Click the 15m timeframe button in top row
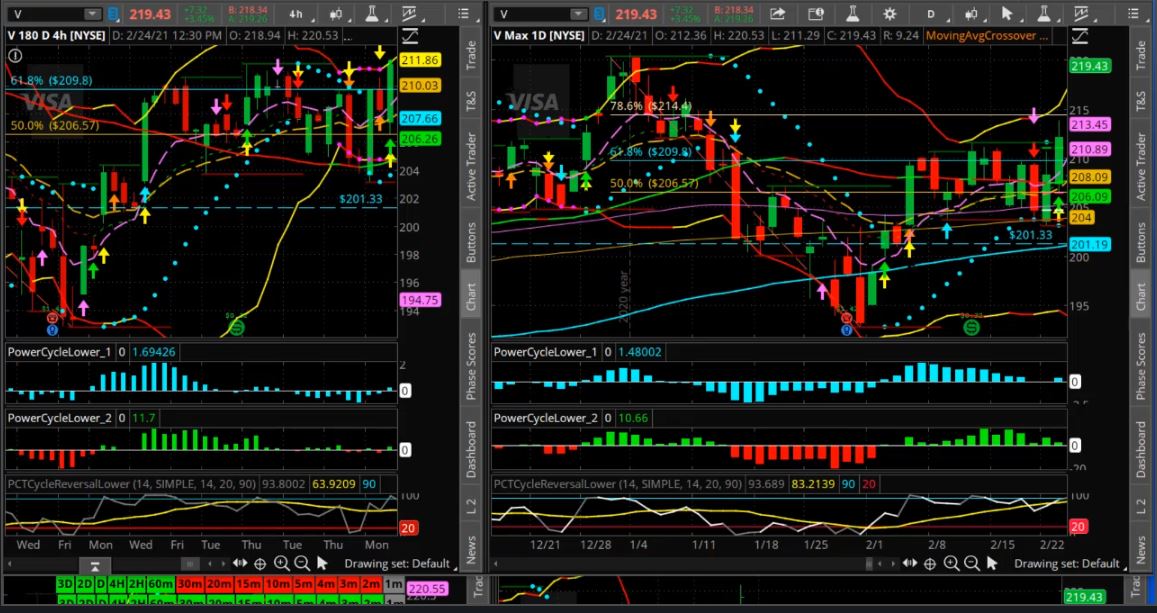Viewport: 1157px width, 613px height. [249, 584]
